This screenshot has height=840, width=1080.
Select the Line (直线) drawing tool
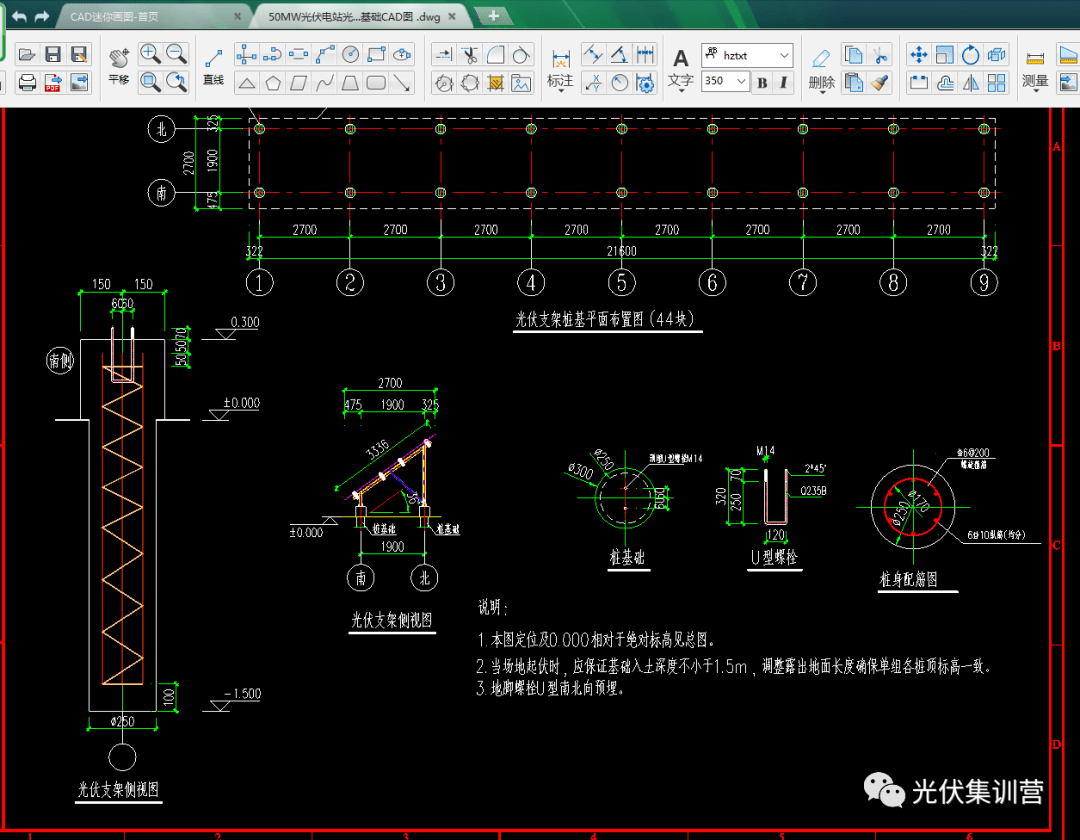click(213, 62)
